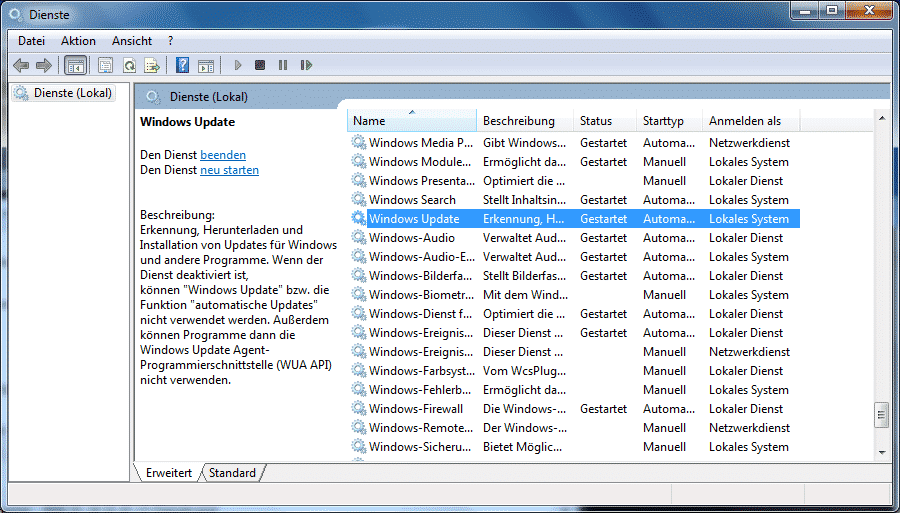This screenshot has width=900, height=513.
Task: Click gear icon of Windows-Remote... row
Action: (x=359, y=428)
